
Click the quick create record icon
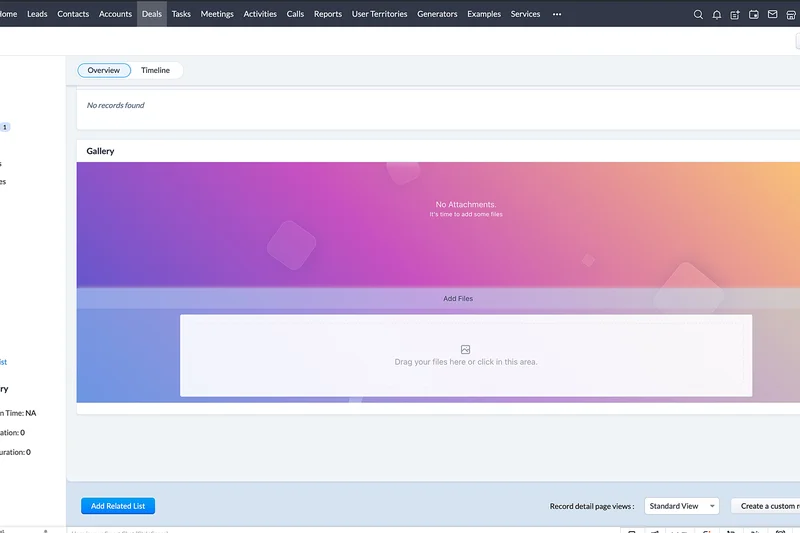tap(735, 14)
